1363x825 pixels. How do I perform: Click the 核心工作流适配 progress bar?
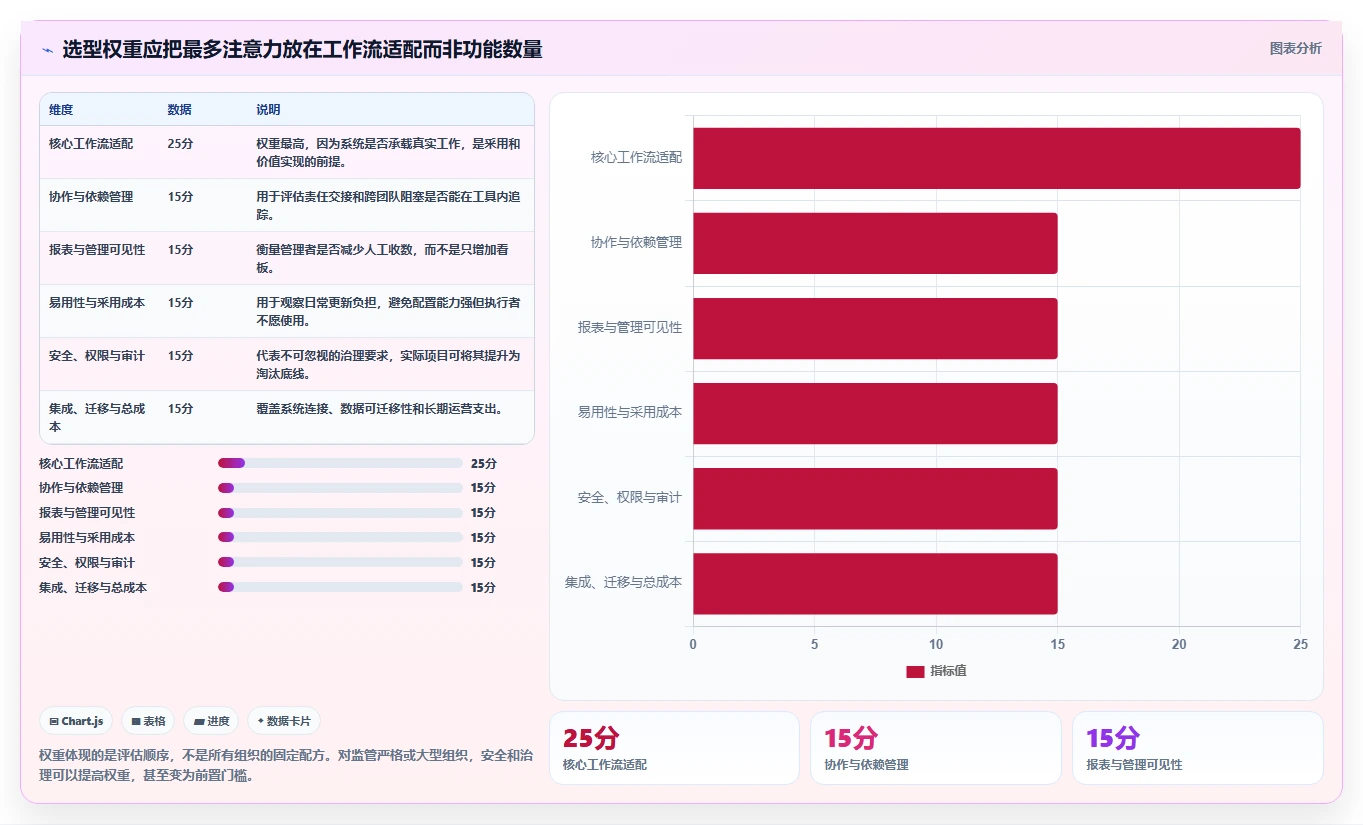pos(340,463)
